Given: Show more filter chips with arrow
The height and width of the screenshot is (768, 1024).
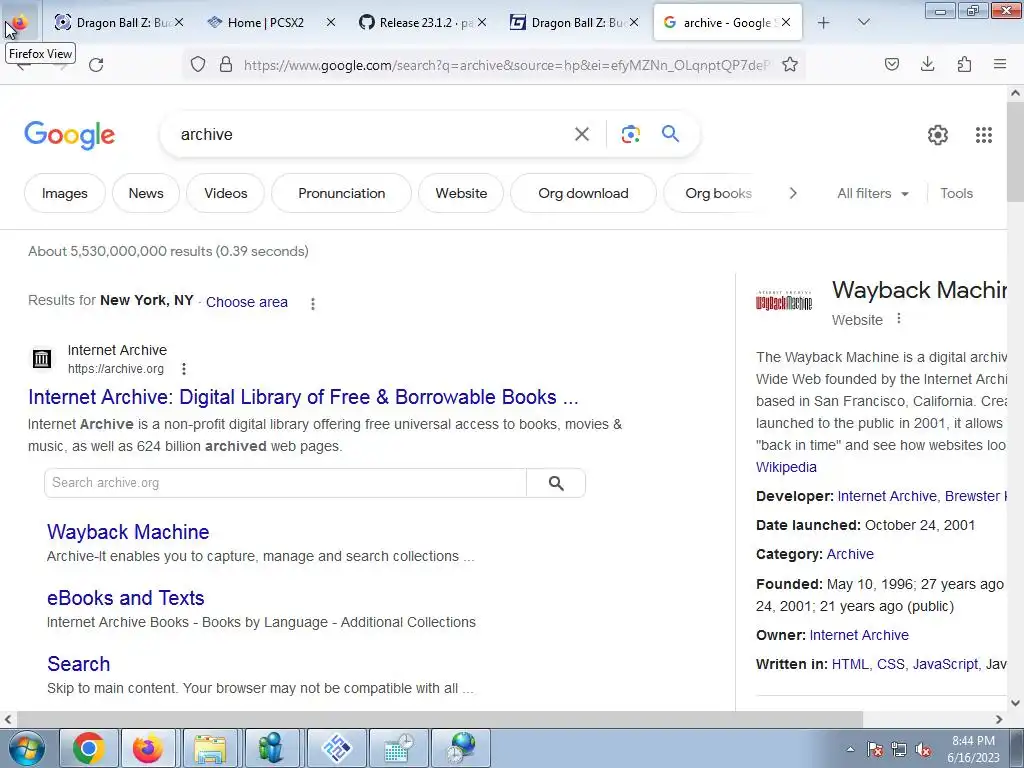Looking at the screenshot, I should (793, 193).
